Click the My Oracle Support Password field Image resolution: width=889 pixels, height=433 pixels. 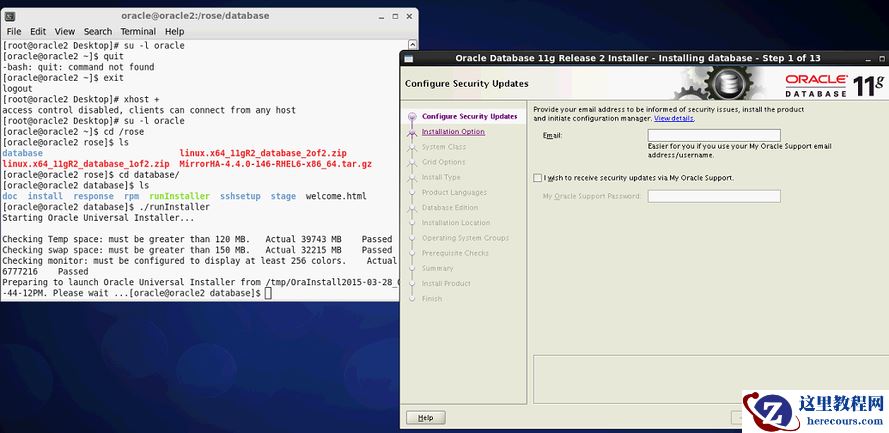coord(713,196)
